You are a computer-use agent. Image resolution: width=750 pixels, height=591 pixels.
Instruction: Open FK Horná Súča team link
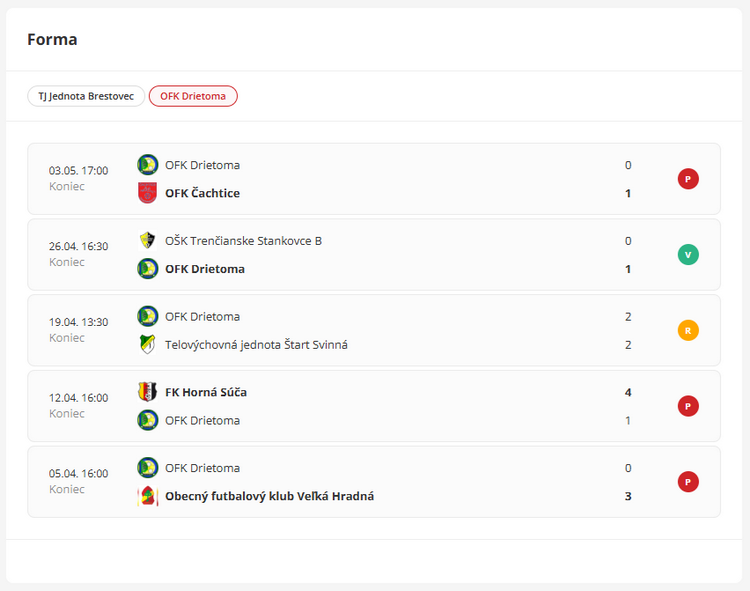coord(206,393)
